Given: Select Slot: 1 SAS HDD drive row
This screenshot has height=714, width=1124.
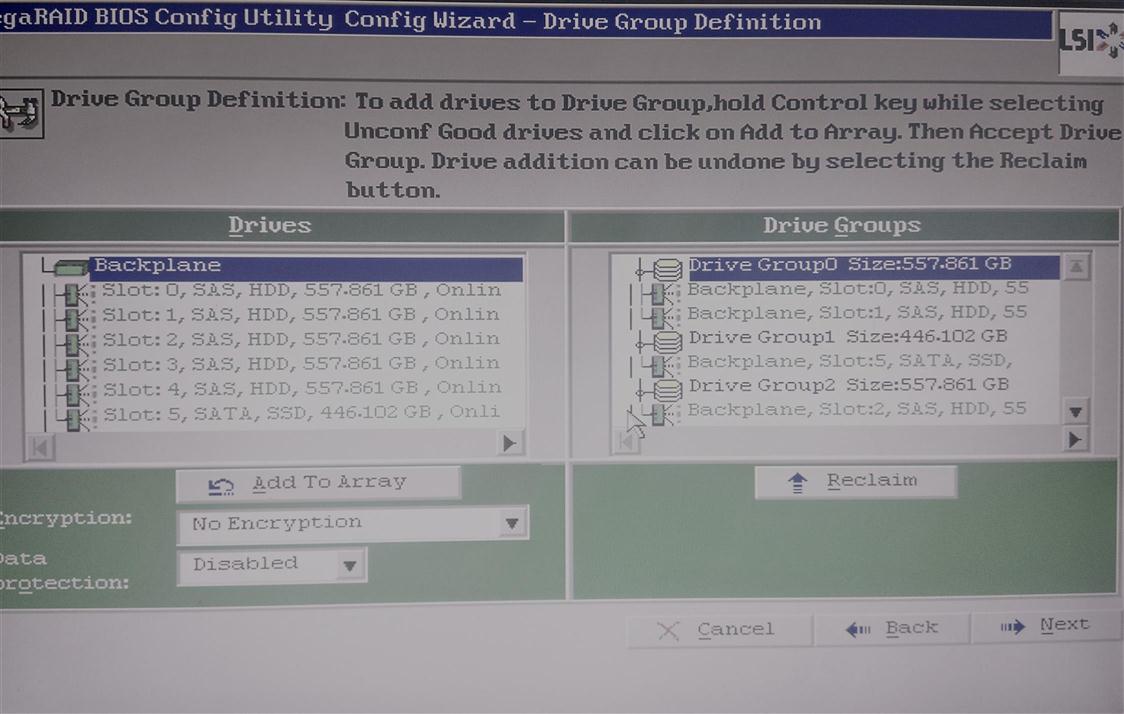Looking at the screenshot, I should [x=301, y=315].
